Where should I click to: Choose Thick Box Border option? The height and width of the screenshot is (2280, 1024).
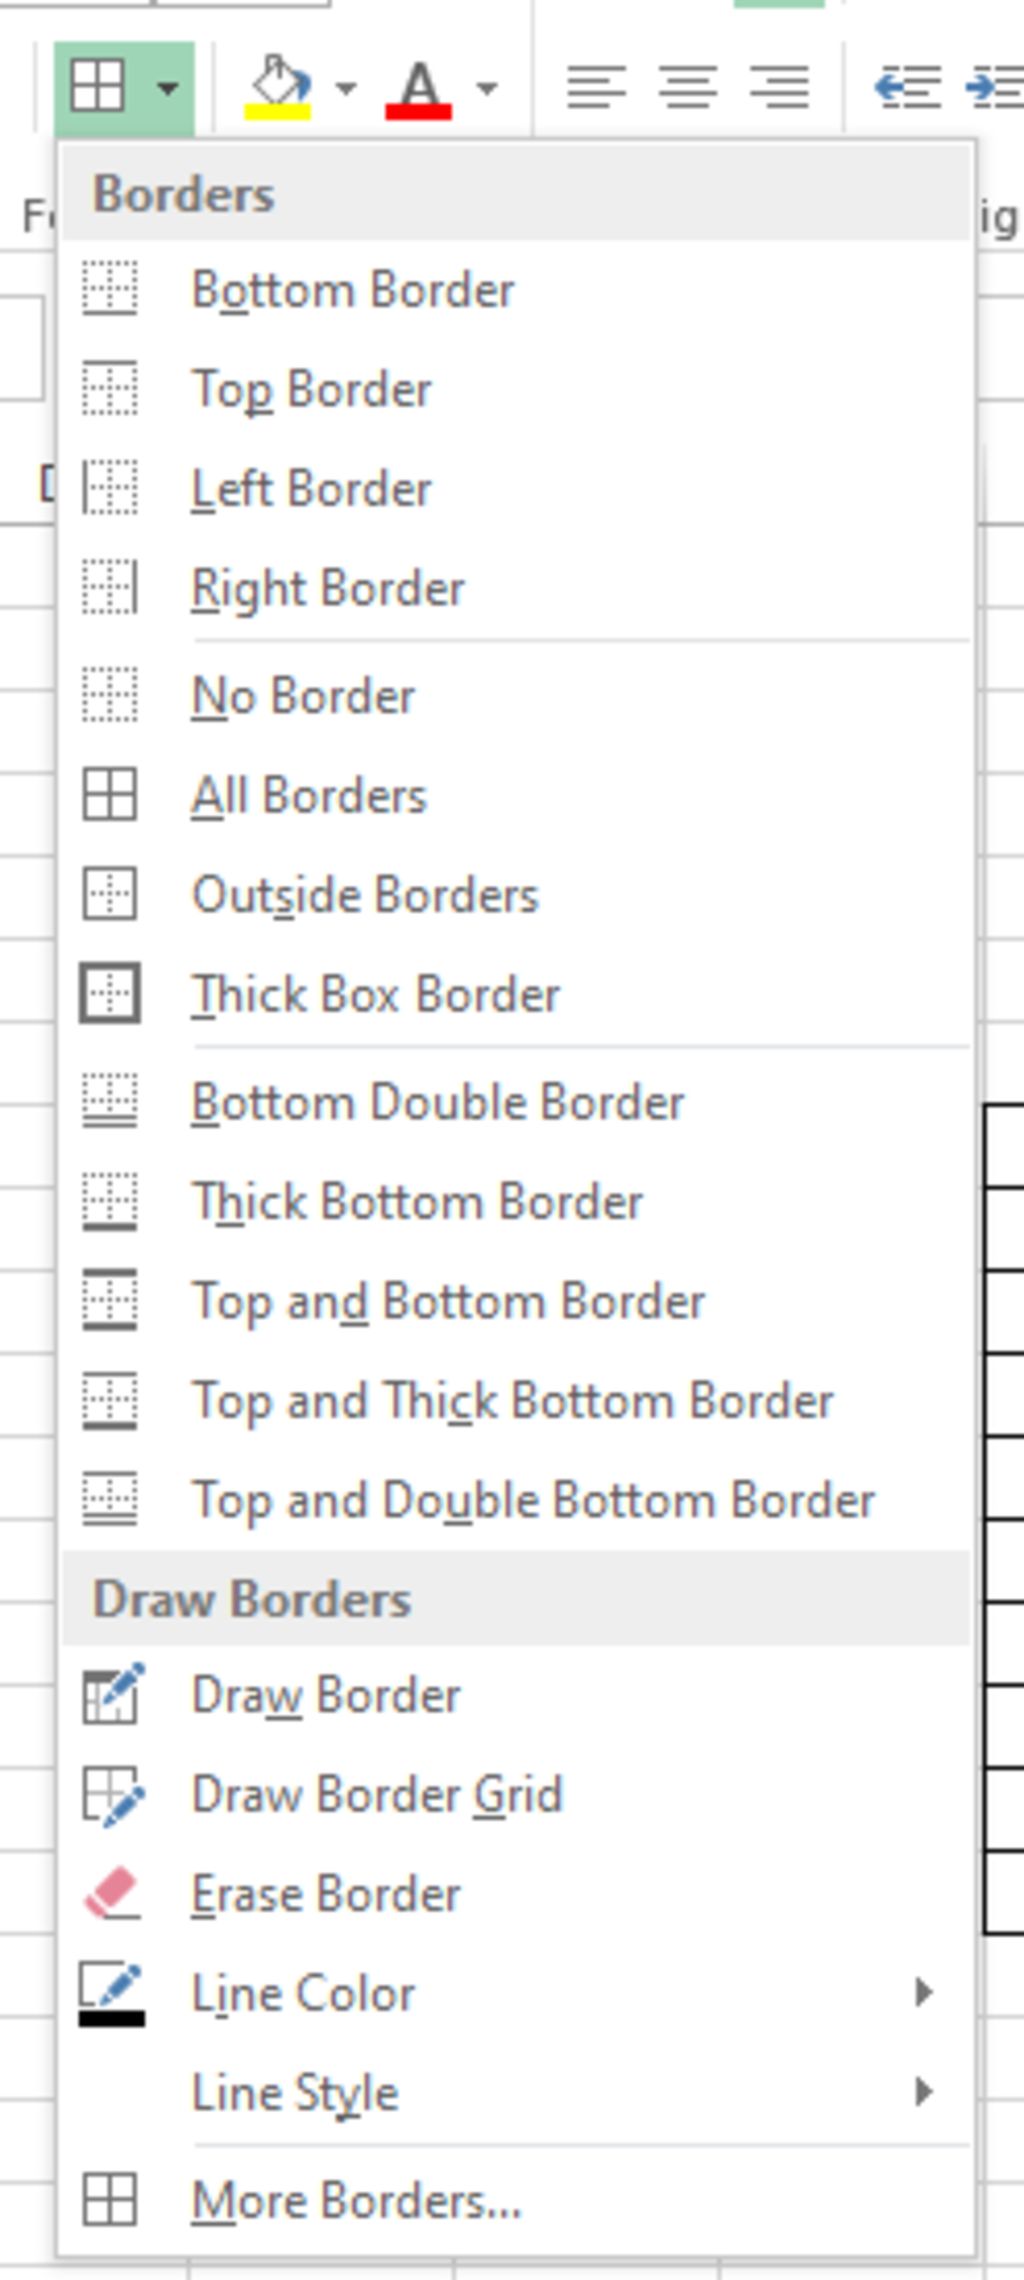pos(375,995)
